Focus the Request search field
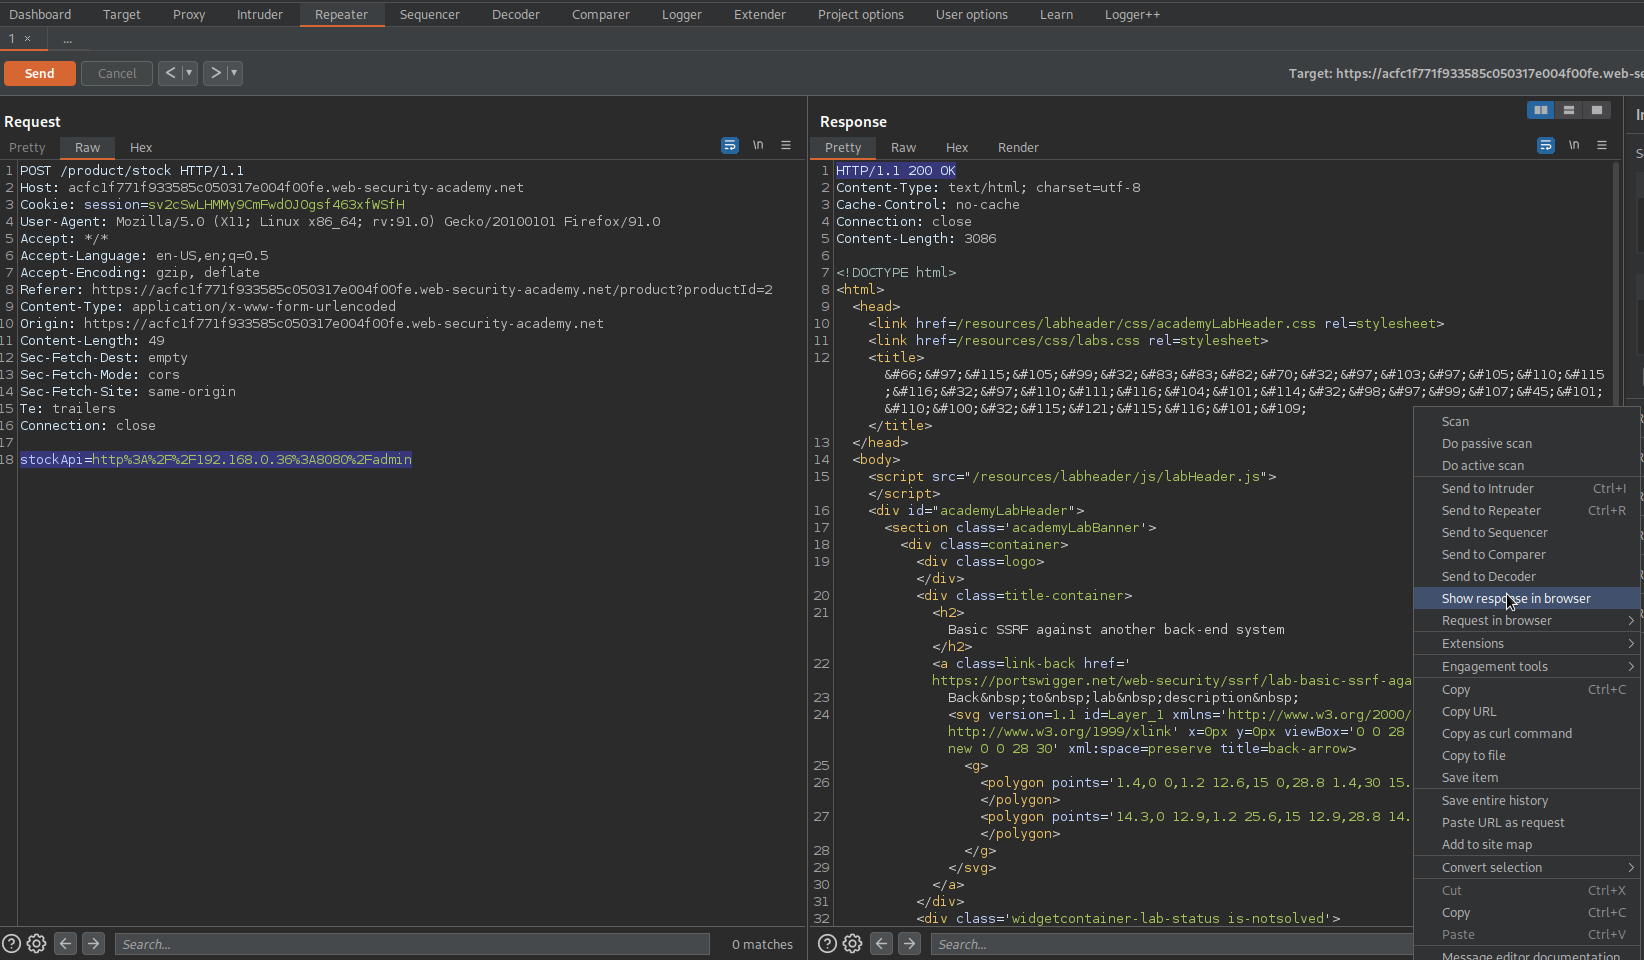The width and height of the screenshot is (1644, 960). (x=412, y=944)
